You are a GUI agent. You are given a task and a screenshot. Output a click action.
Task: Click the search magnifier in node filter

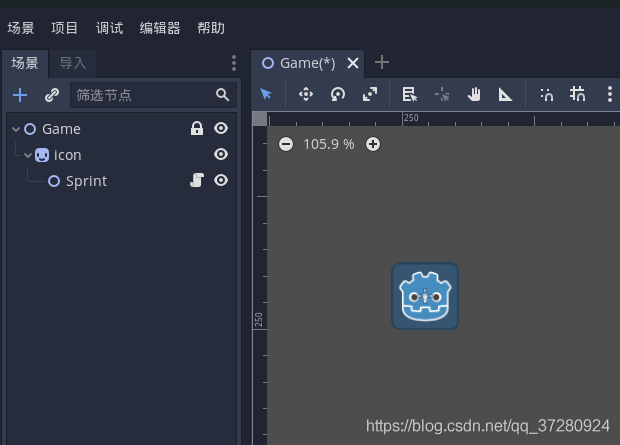(x=222, y=95)
